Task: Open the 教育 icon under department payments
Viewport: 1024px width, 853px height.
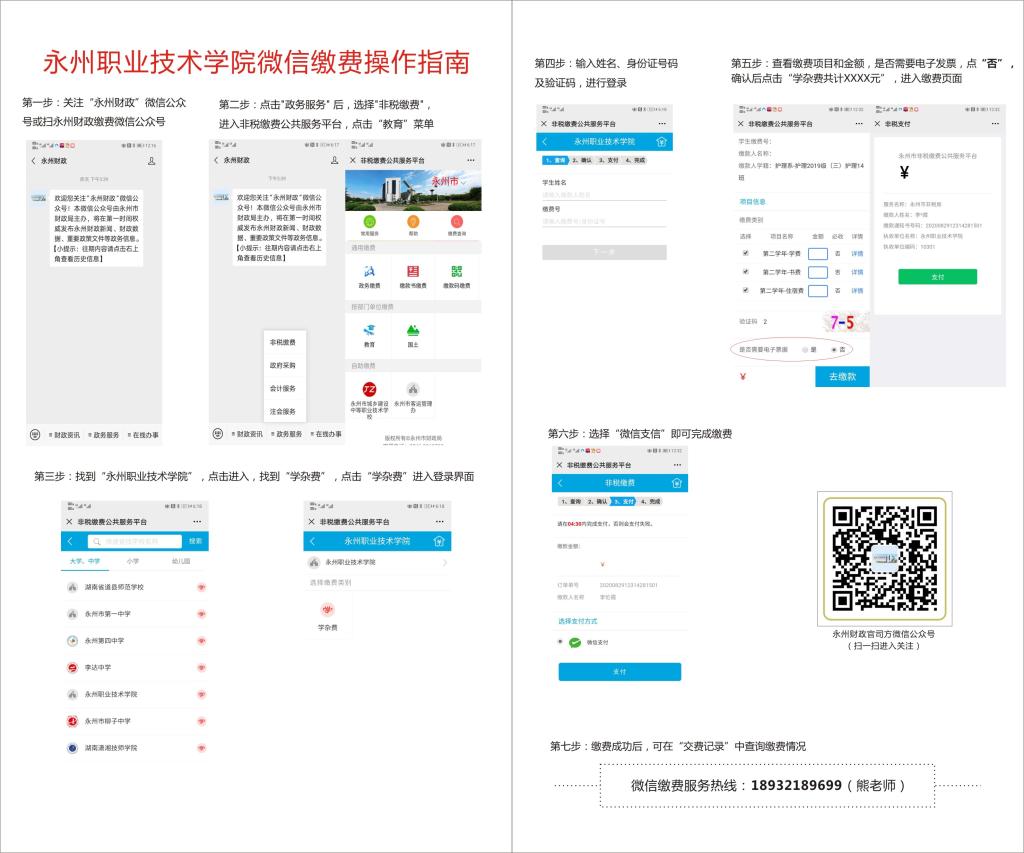Action: pyautogui.click(x=369, y=330)
